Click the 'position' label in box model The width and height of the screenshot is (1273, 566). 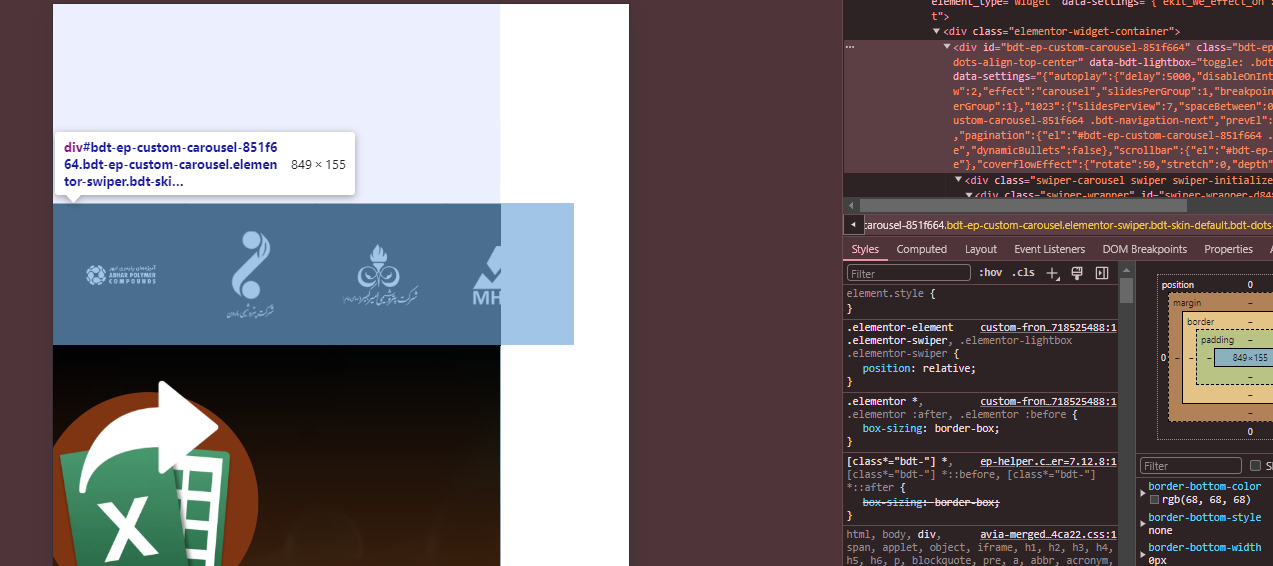tap(1177, 285)
